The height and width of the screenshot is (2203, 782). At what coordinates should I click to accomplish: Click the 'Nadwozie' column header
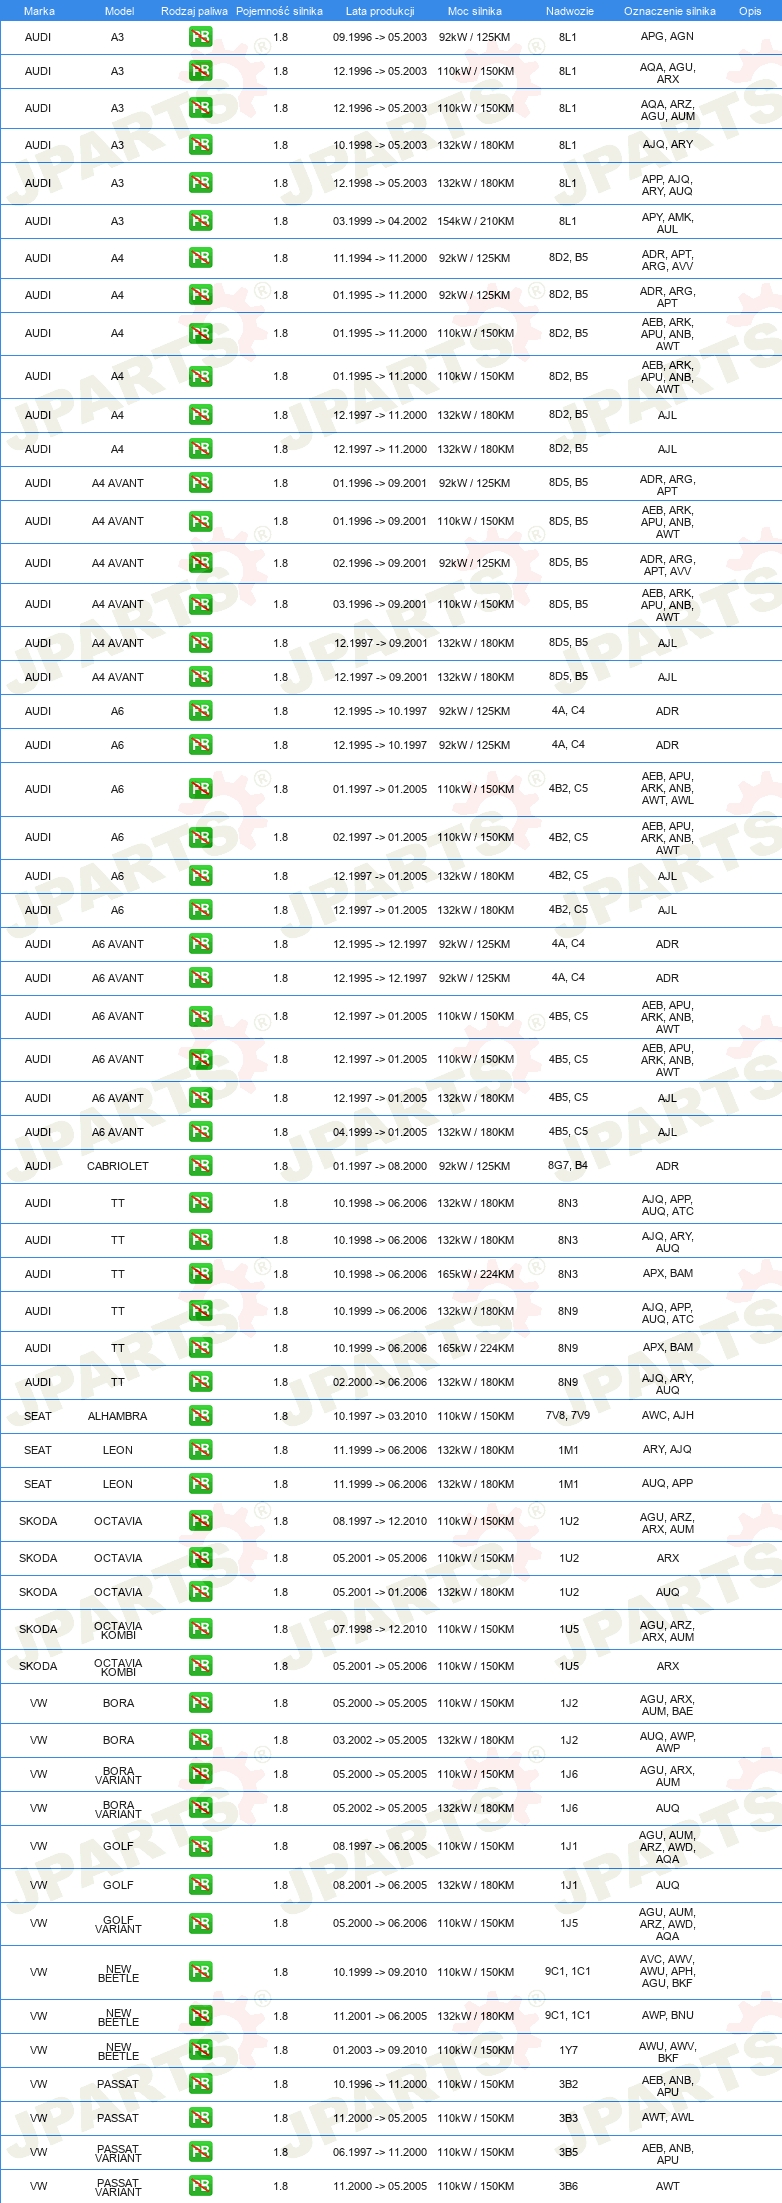pyautogui.click(x=569, y=11)
